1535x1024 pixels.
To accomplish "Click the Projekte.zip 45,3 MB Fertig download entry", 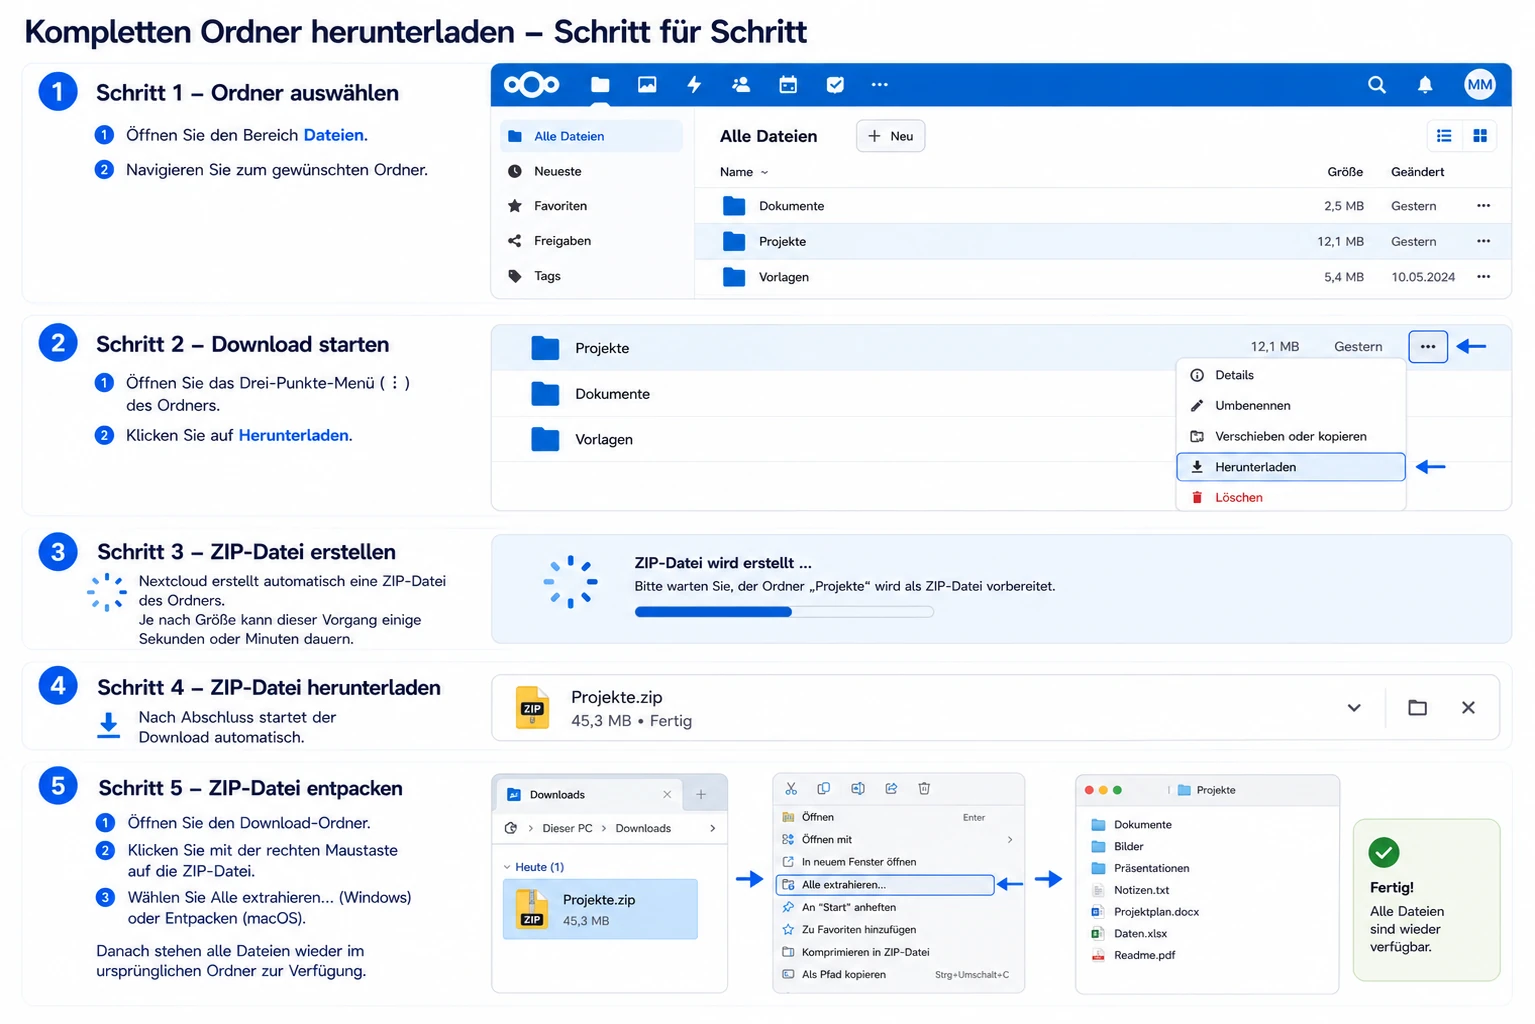I will tap(995, 708).
